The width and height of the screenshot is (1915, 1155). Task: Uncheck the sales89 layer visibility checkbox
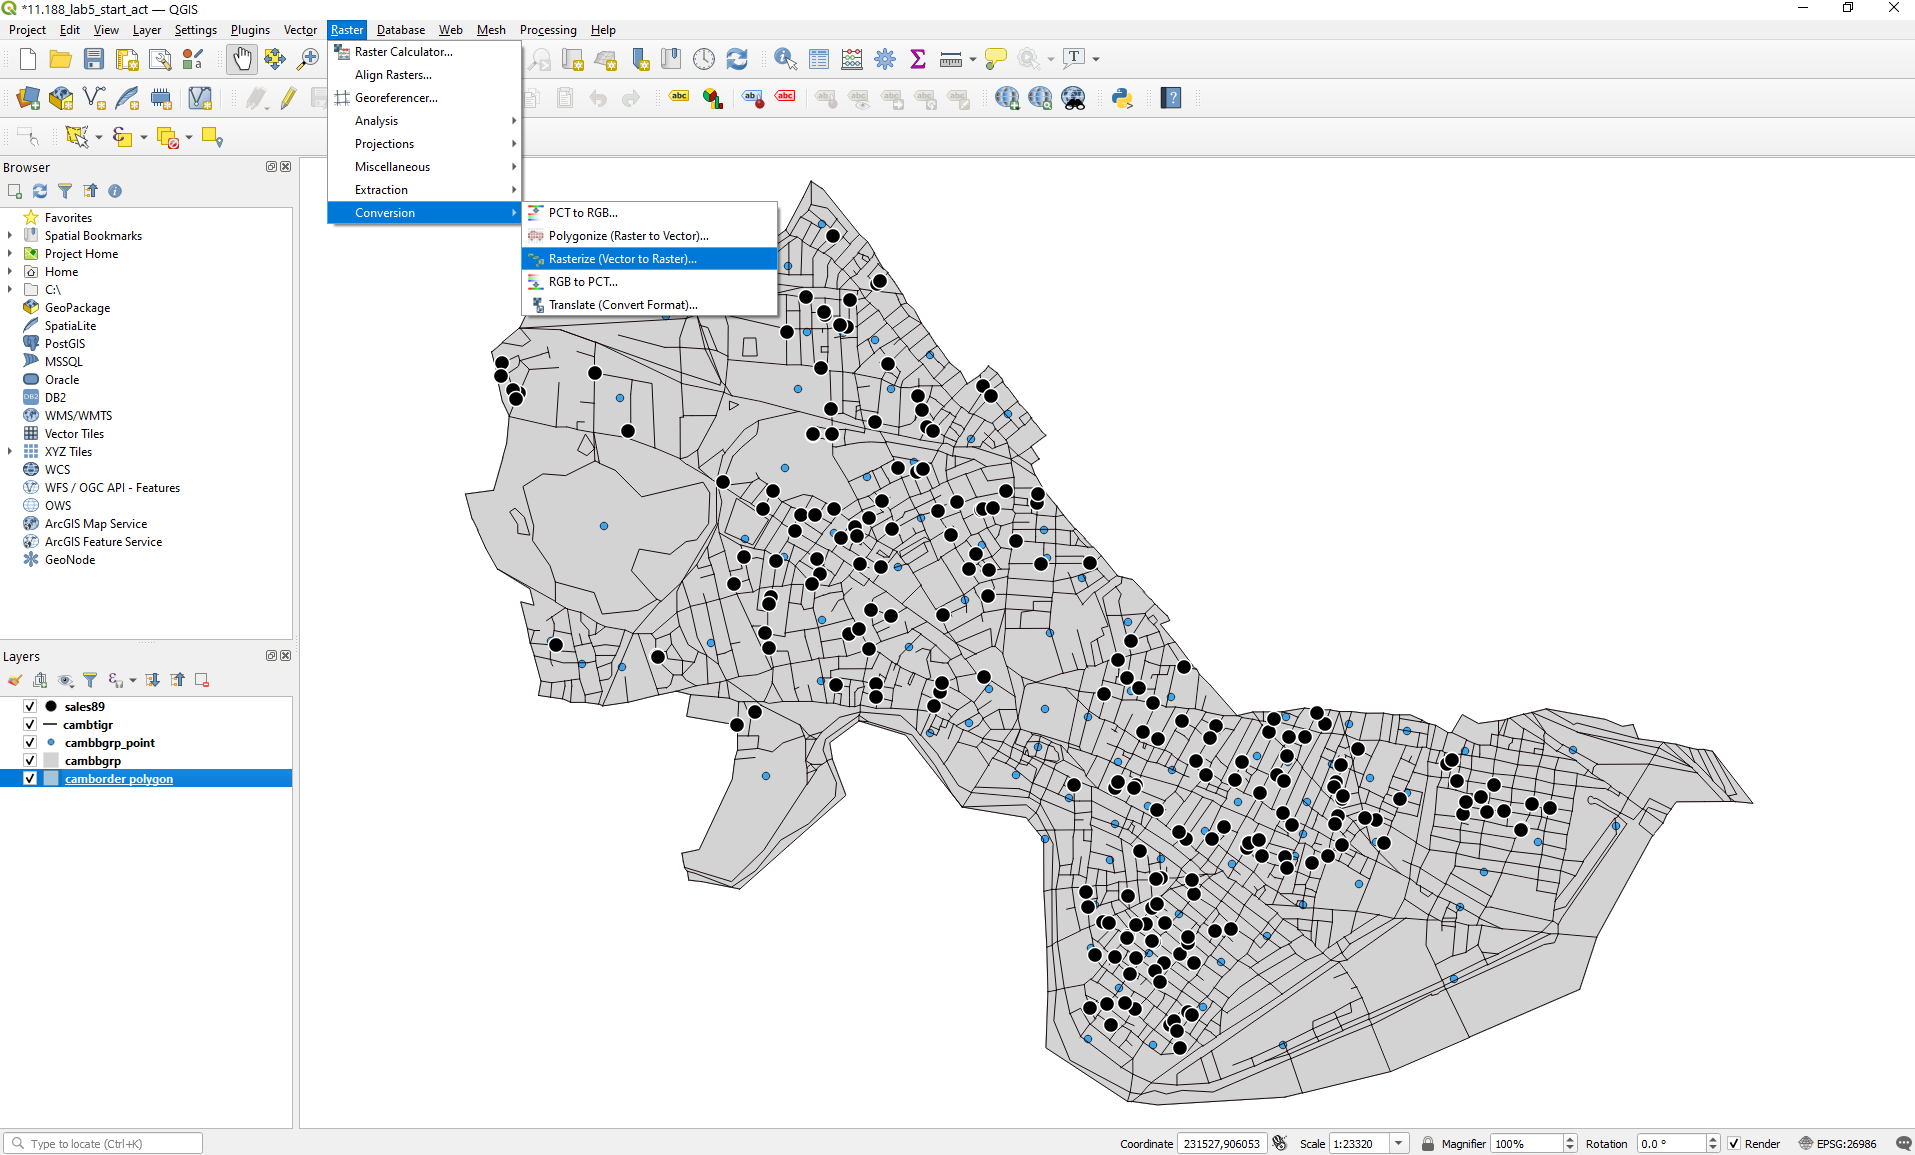pos(30,706)
